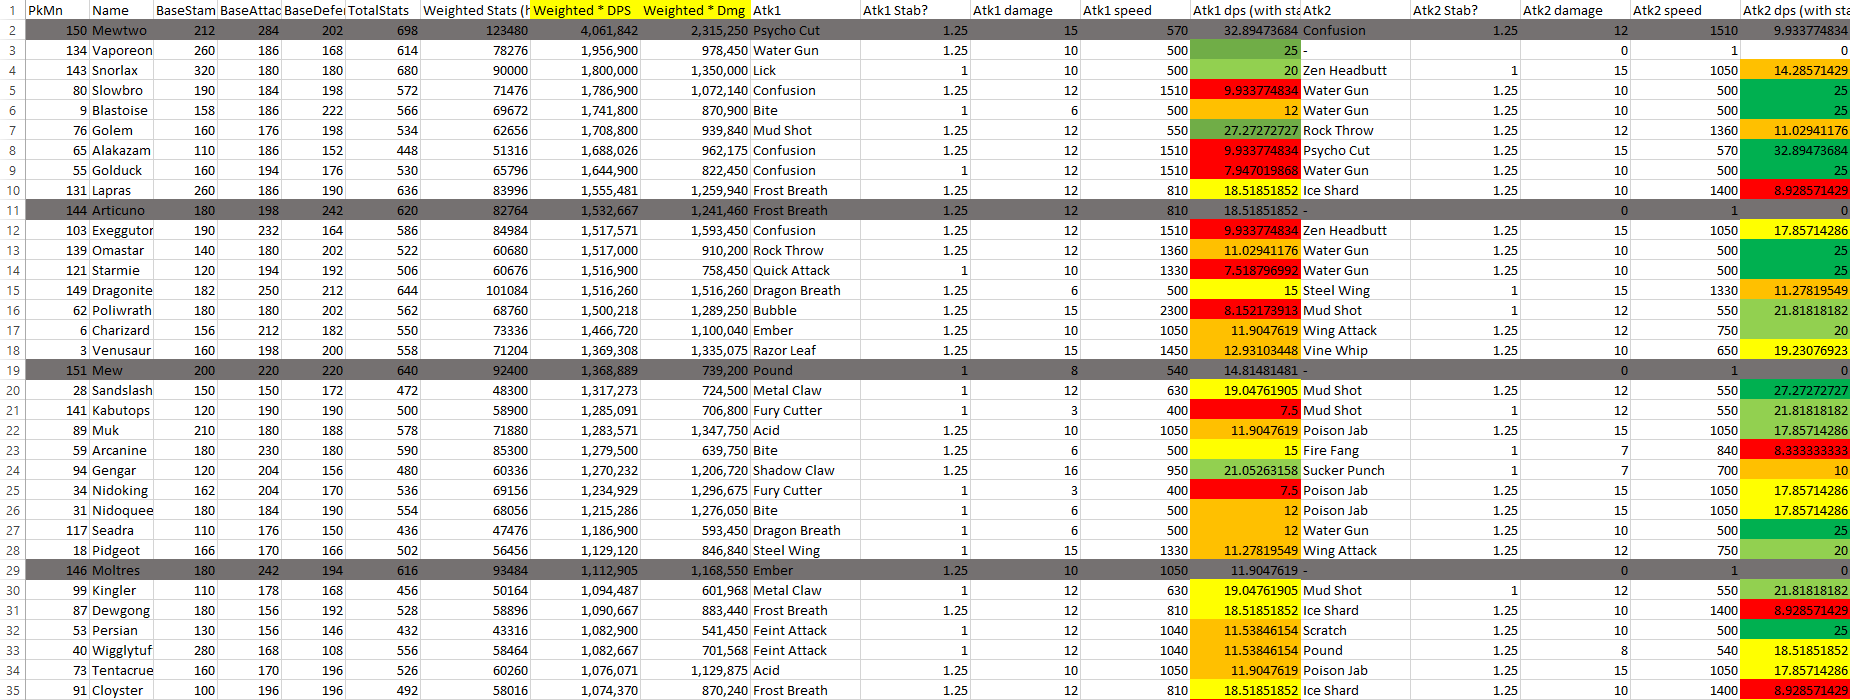The width and height of the screenshot is (1850, 700).
Task: Click the "Venusaur" name cell
Action: click(x=121, y=350)
